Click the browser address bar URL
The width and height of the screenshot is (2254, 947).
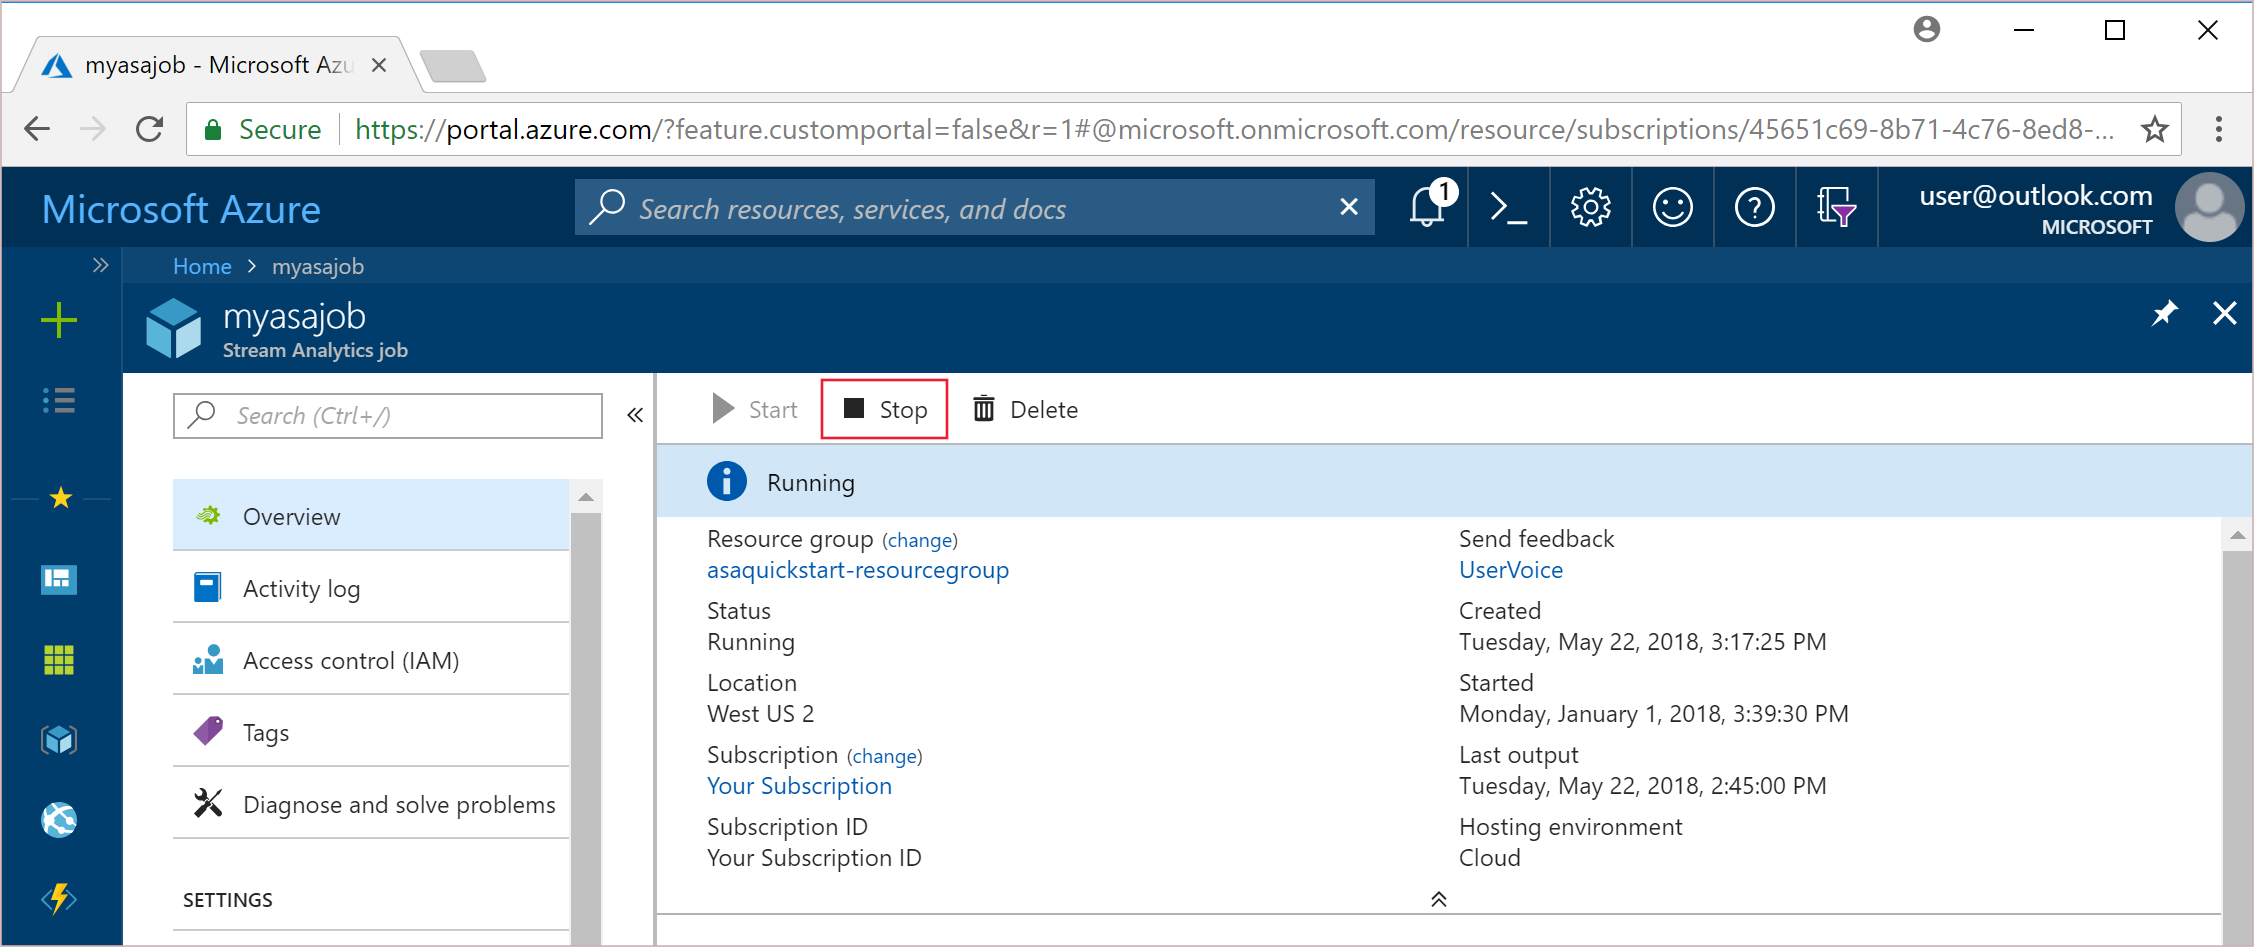click(1235, 129)
